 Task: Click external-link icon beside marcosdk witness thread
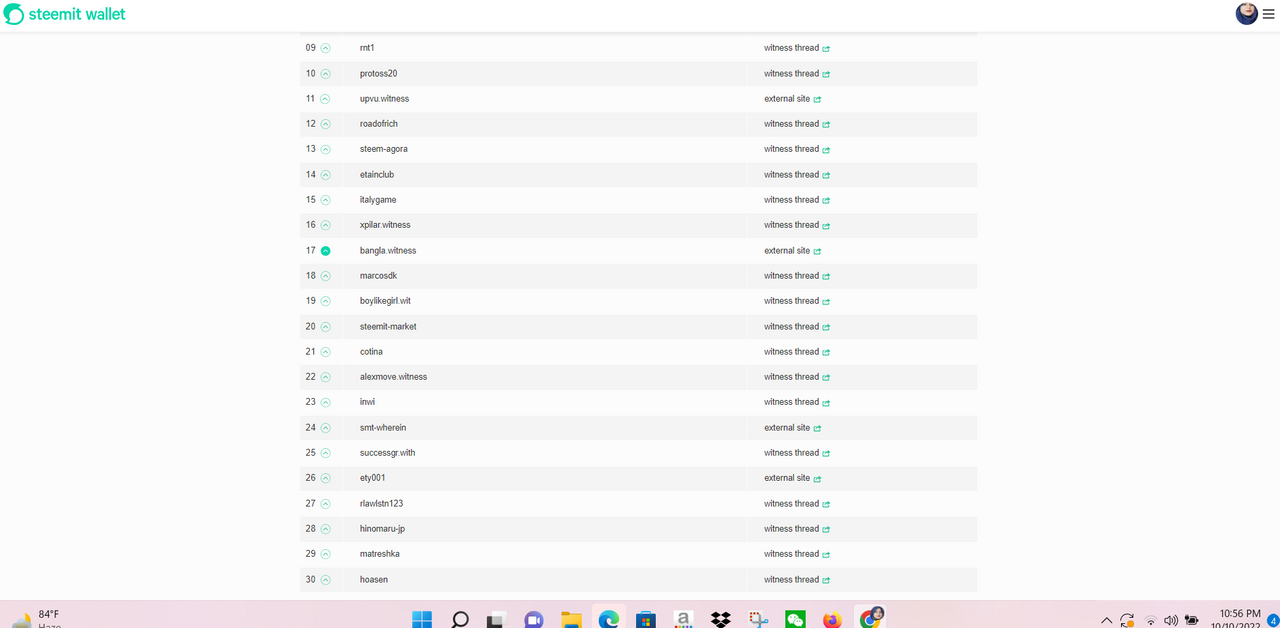(826, 276)
